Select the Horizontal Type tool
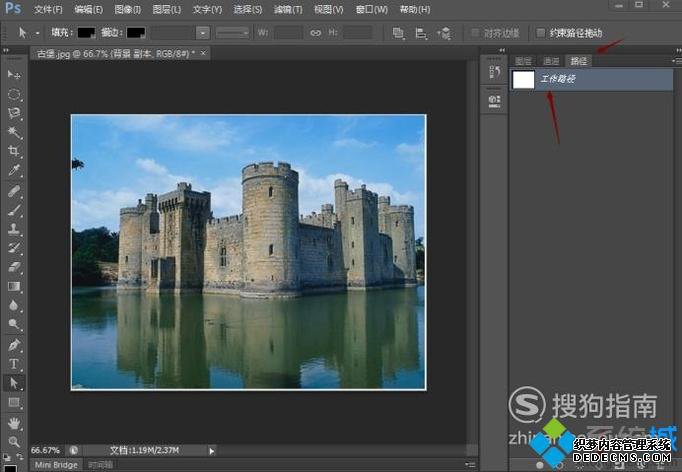This screenshot has width=682, height=472. point(14,364)
